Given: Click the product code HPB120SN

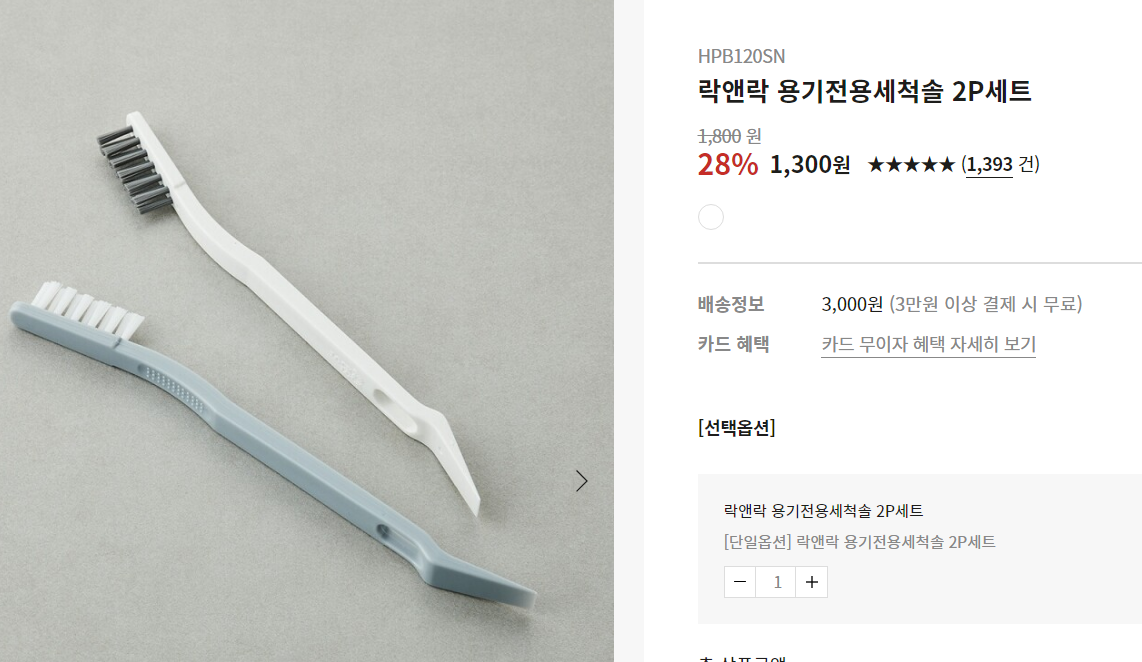Looking at the screenshot, I should (741, 56).
